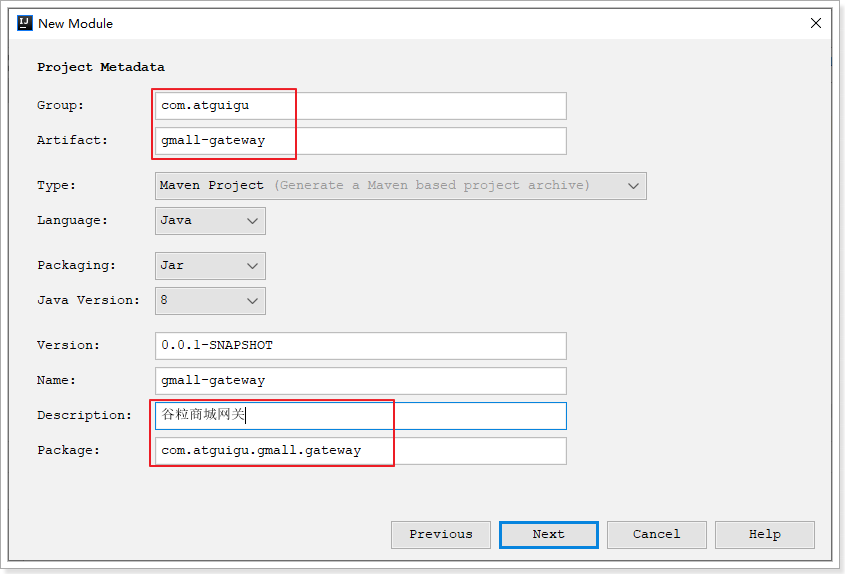This screenshot has height=574, width=845.
Task: Click the Version input field
Action: click(x=360, y=345)
